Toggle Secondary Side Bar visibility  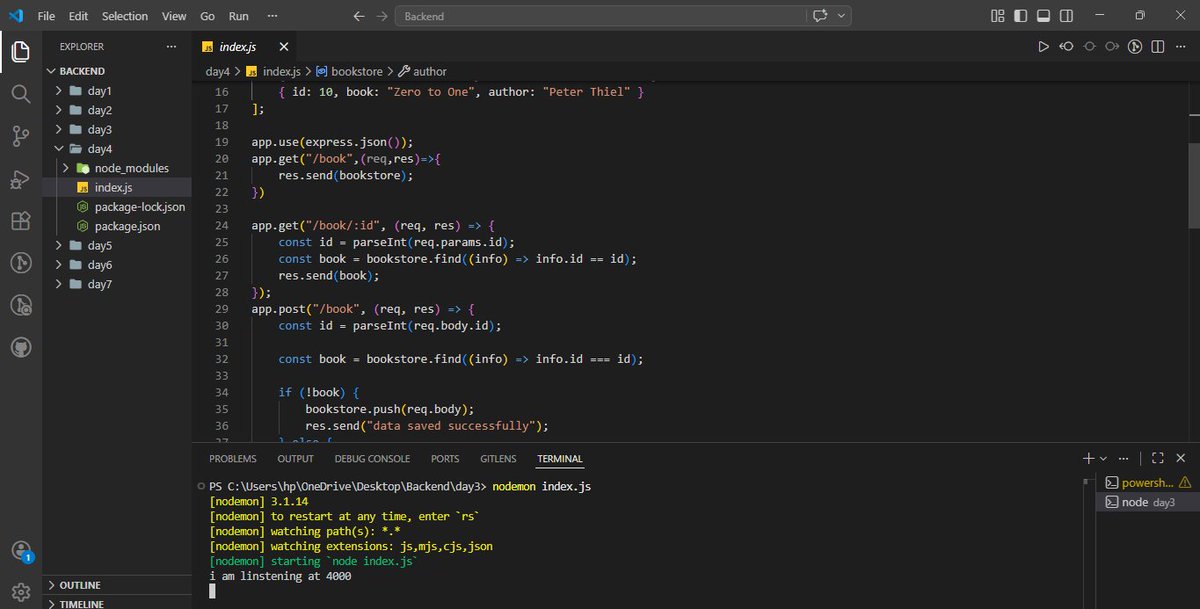pos(1067,16)
